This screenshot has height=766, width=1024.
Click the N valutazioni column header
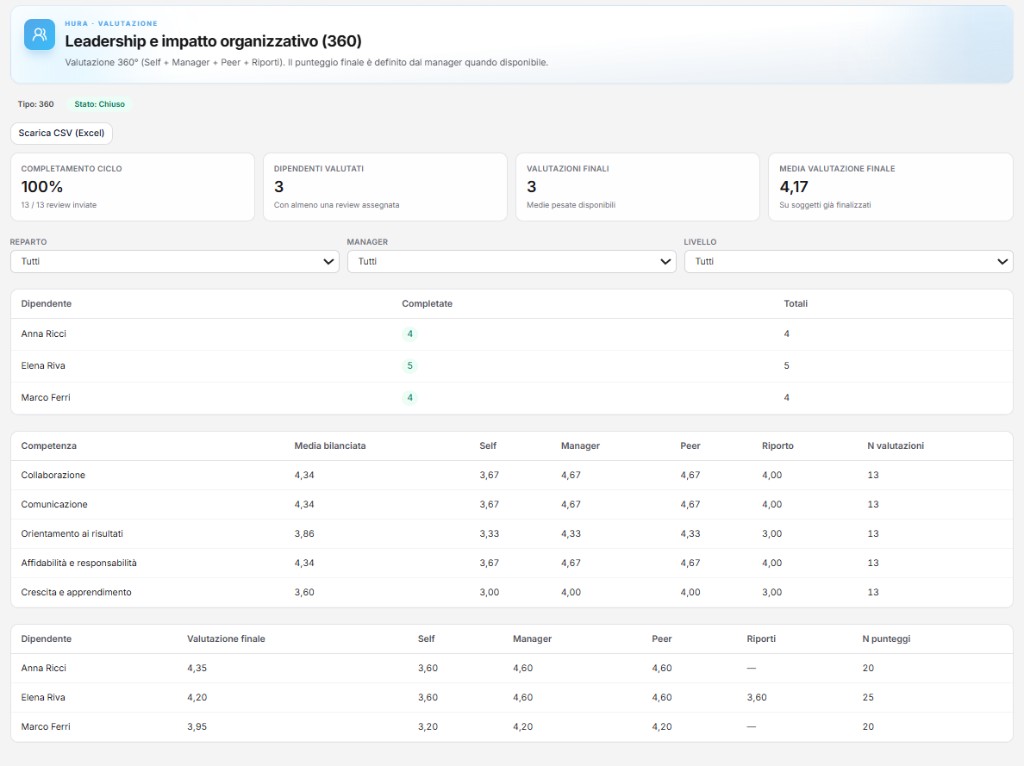(x=896, y=446)
